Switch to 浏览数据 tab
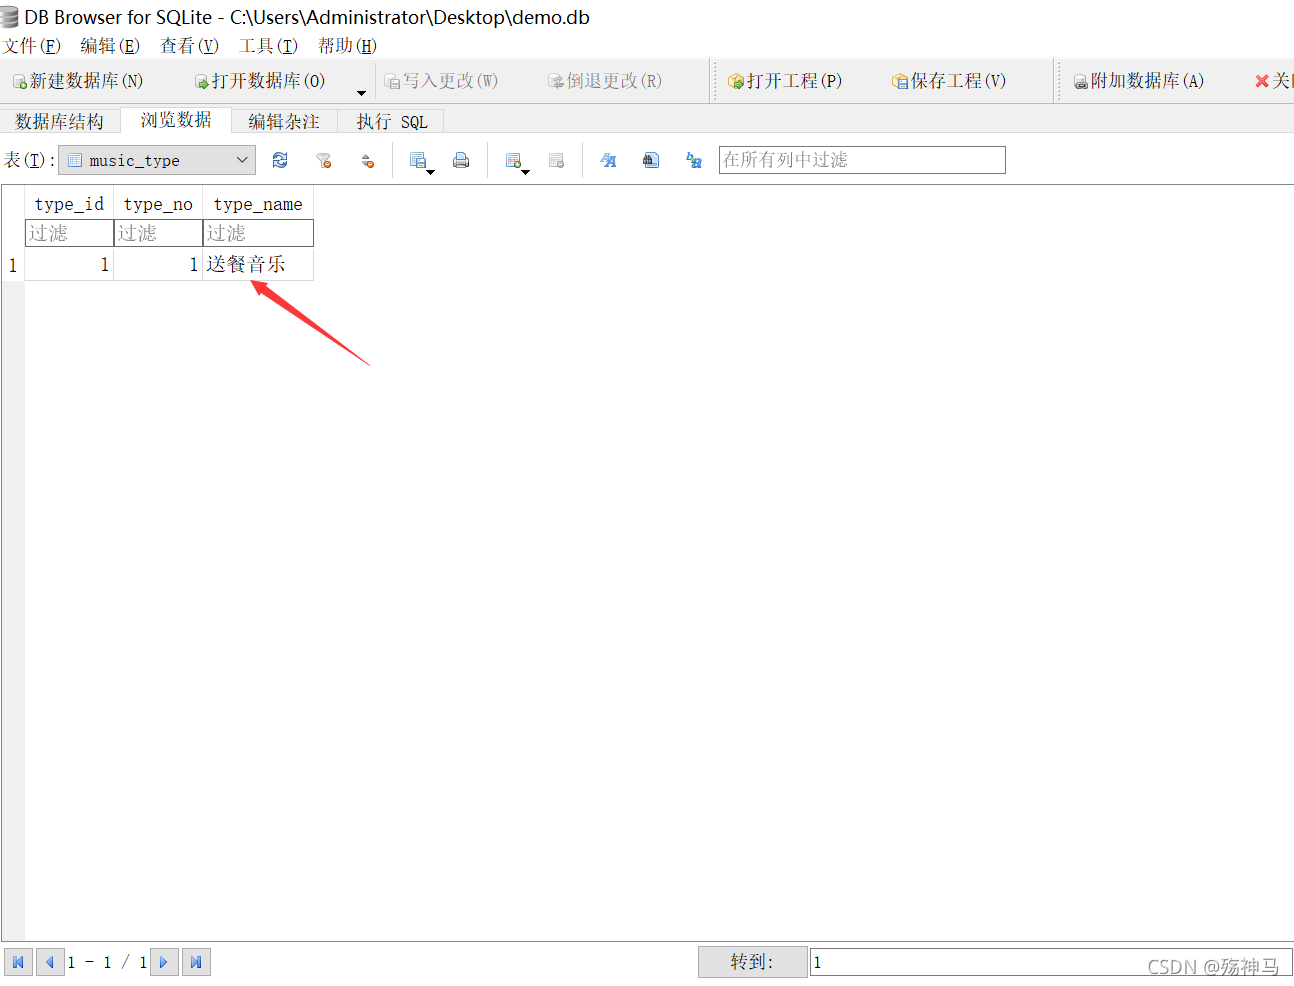Viewport: 1294px width, 986px height. (176, 120)
